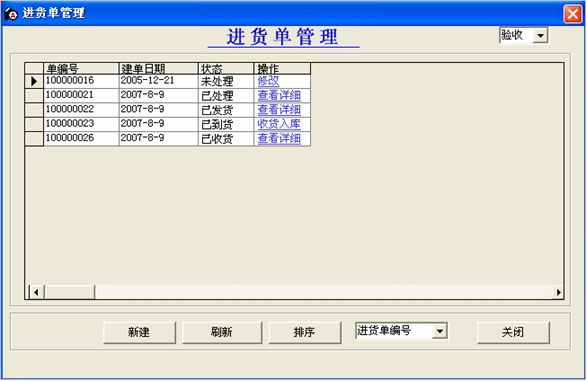This screenshot has height=381, width=587.
Task: Select row header of order 100000022
Action: tap(34, 110)
